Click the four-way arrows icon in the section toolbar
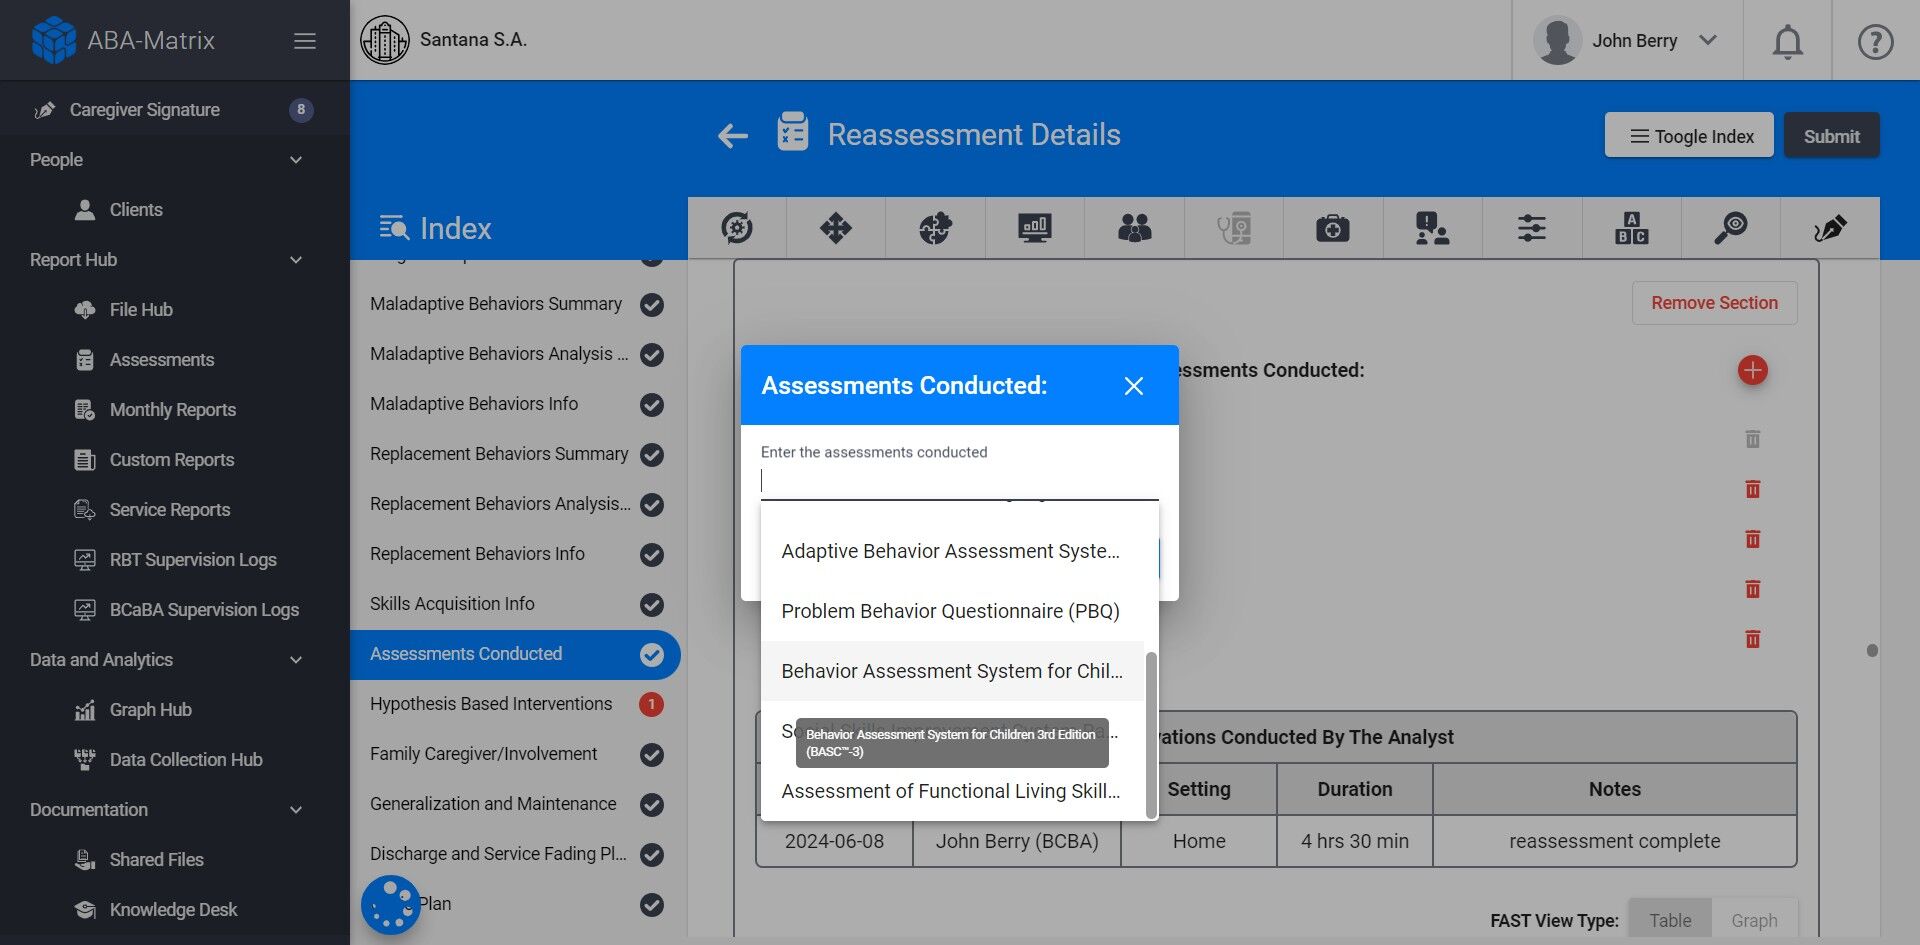 click(x=836, y=228)
